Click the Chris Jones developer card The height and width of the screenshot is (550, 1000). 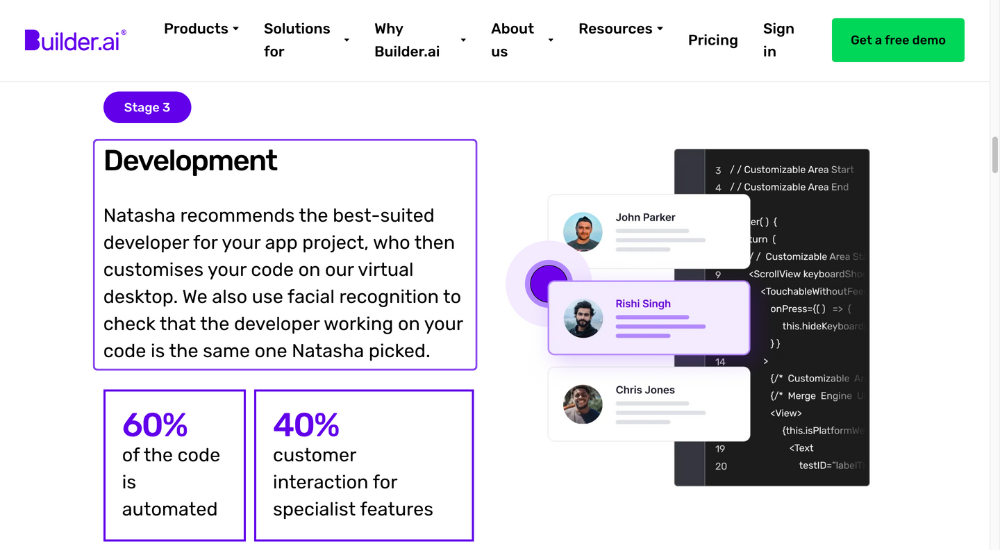[x=649, y=404]
